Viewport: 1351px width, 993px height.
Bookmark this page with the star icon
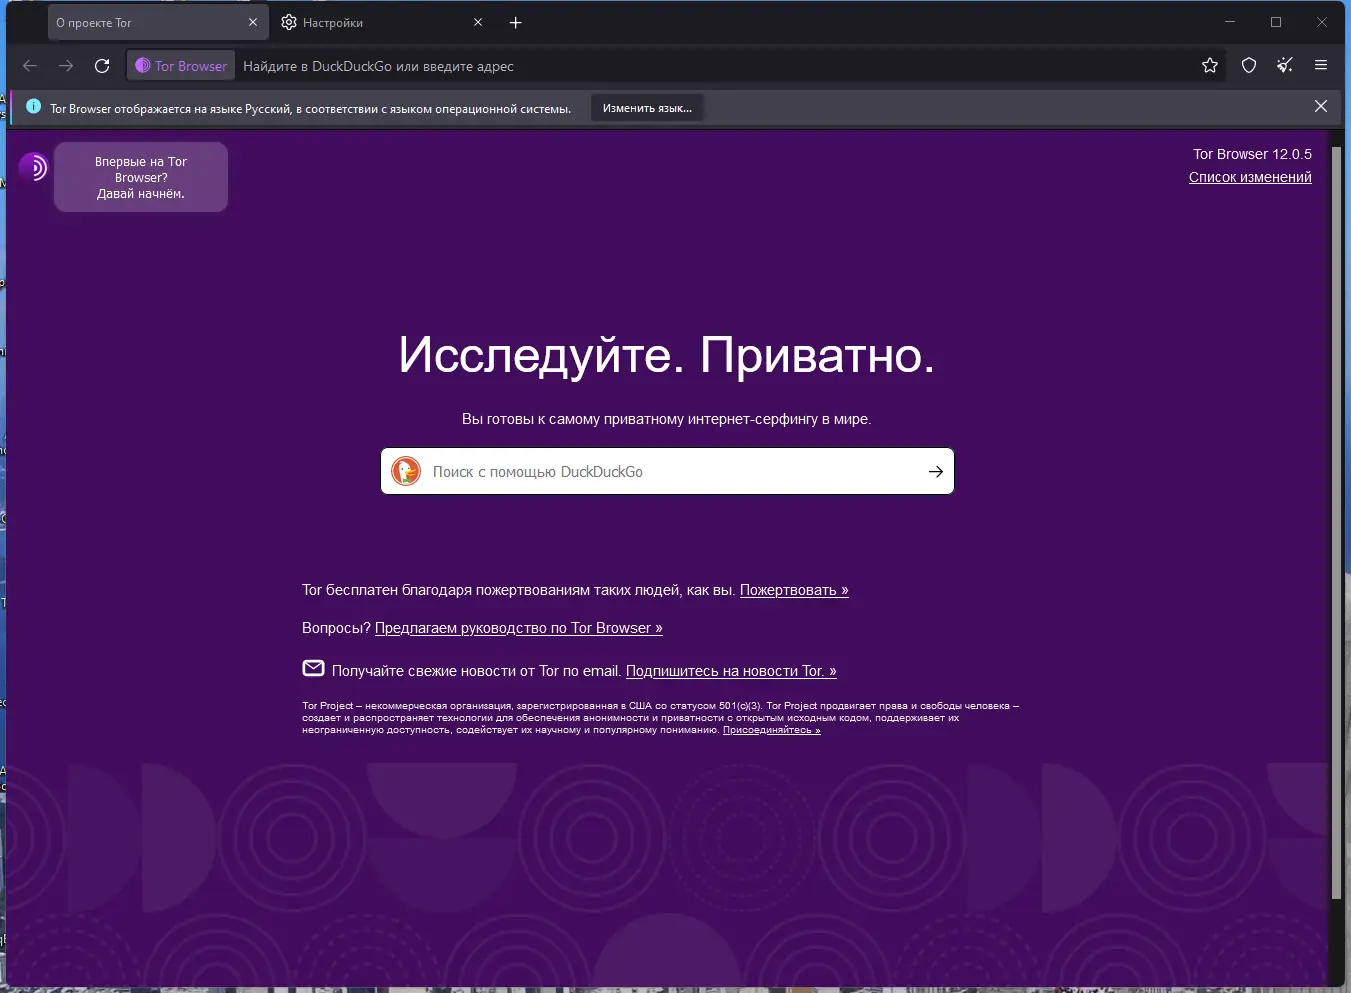pyautogui.click(x=1210, y=66)
